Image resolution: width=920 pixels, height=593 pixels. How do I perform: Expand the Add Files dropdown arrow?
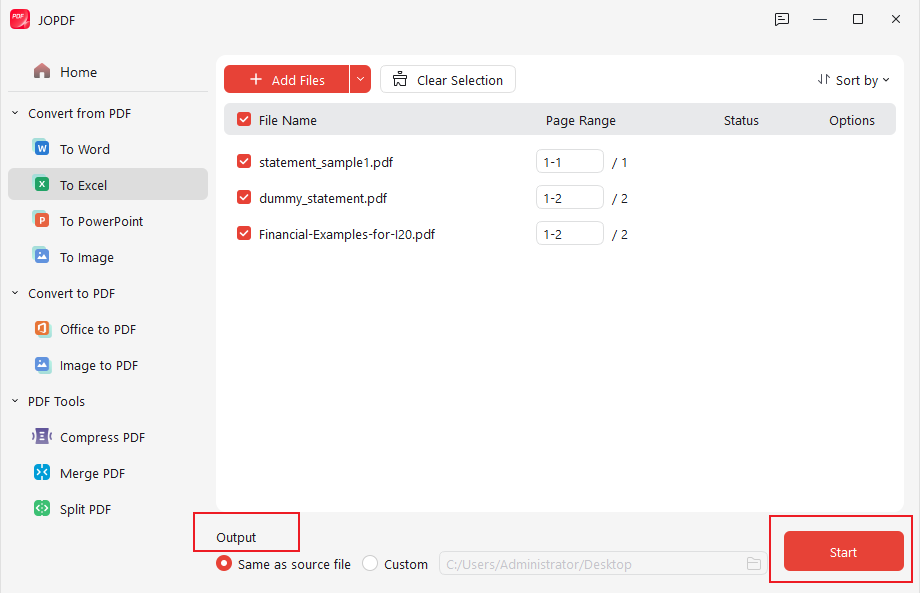360,78
